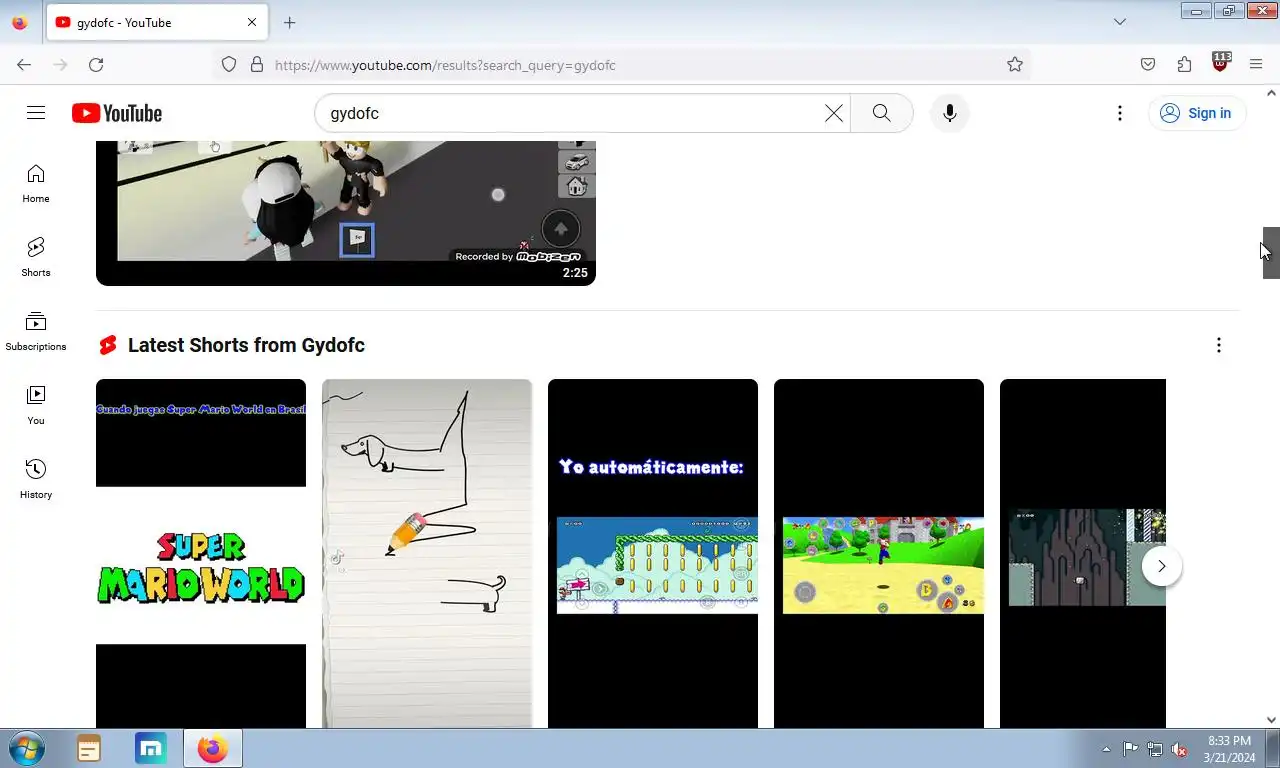The height and width of the screenshot is (768, 1280).
Task: Run search with the magnifier button
Action: (881, 113)
